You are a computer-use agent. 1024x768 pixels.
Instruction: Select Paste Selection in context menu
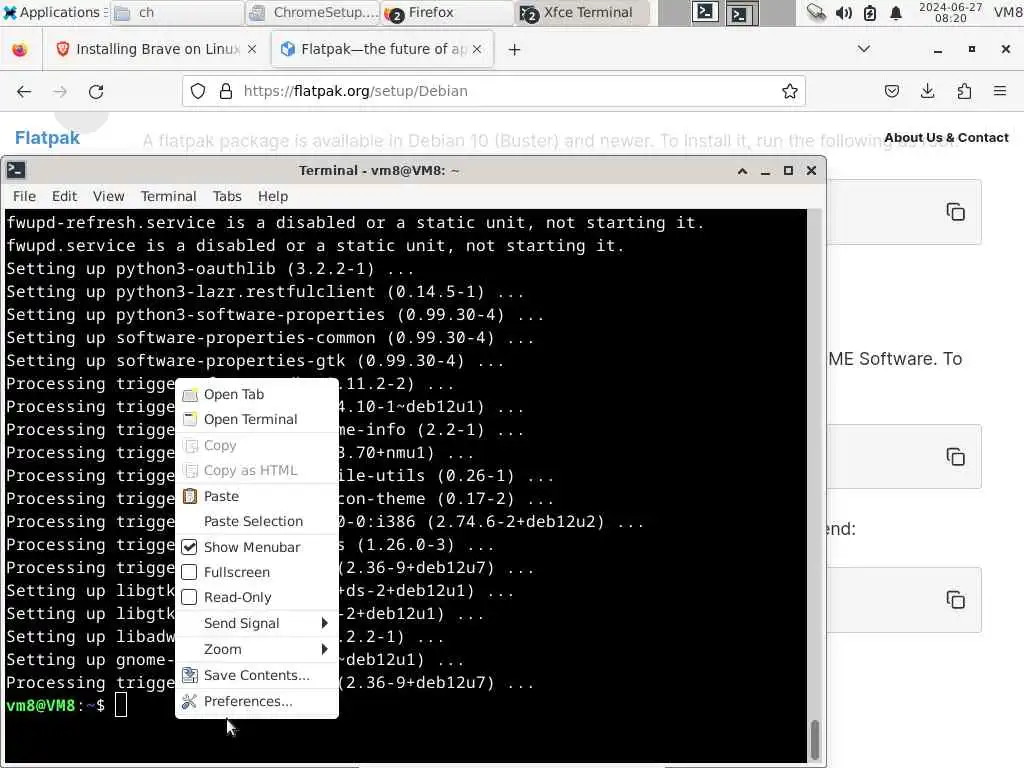(257, 521)
